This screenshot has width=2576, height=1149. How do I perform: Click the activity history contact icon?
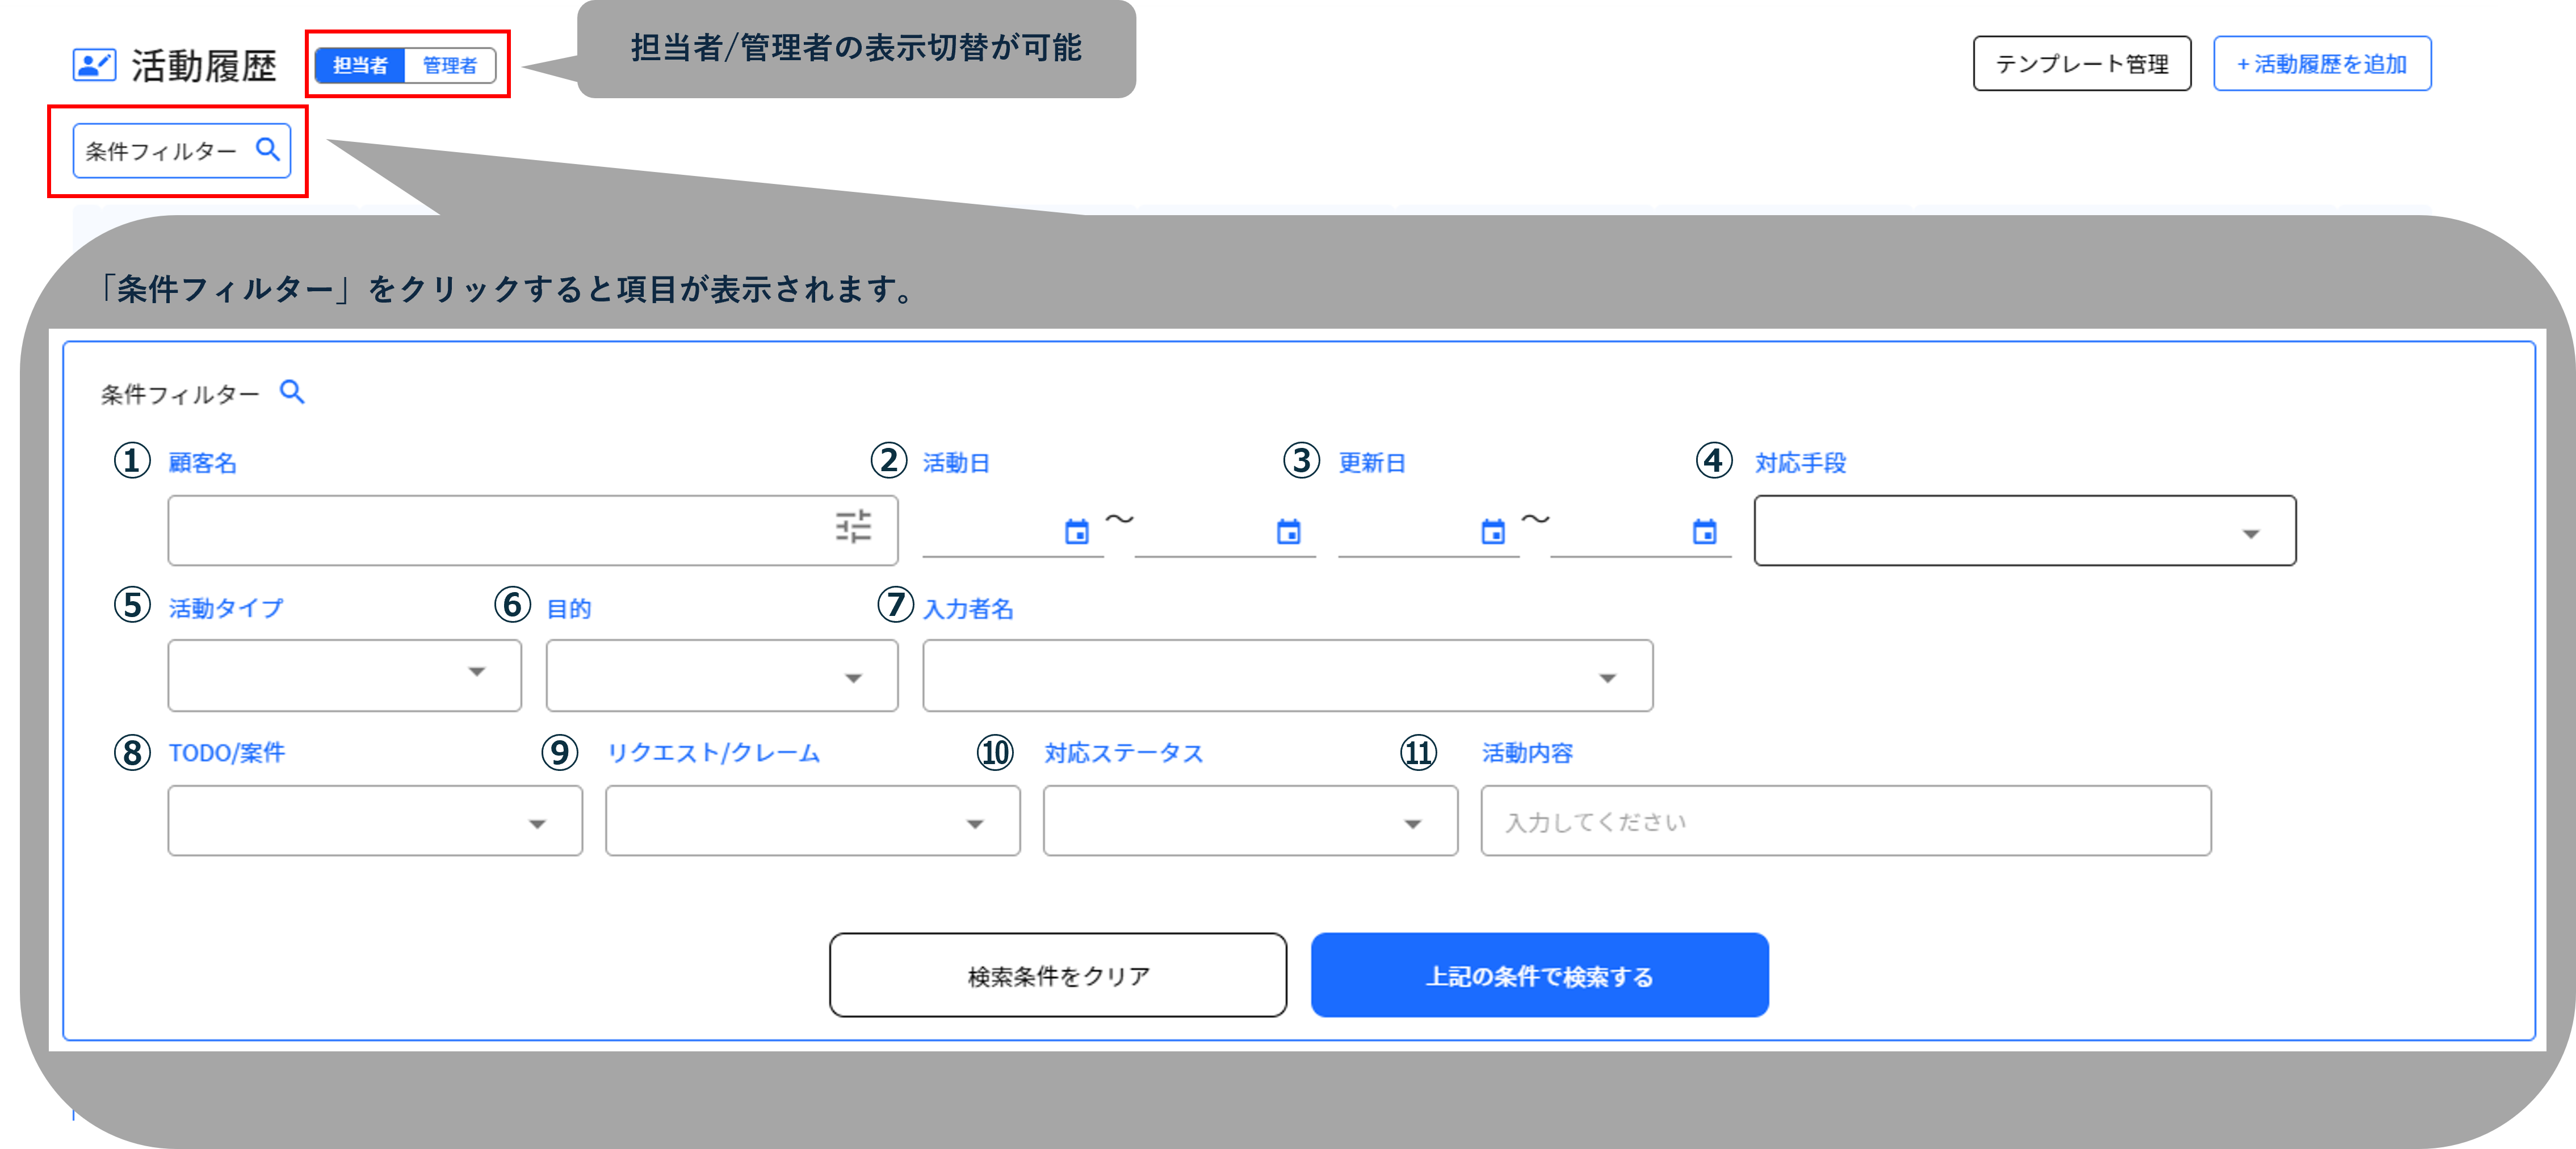click(94, 65)
